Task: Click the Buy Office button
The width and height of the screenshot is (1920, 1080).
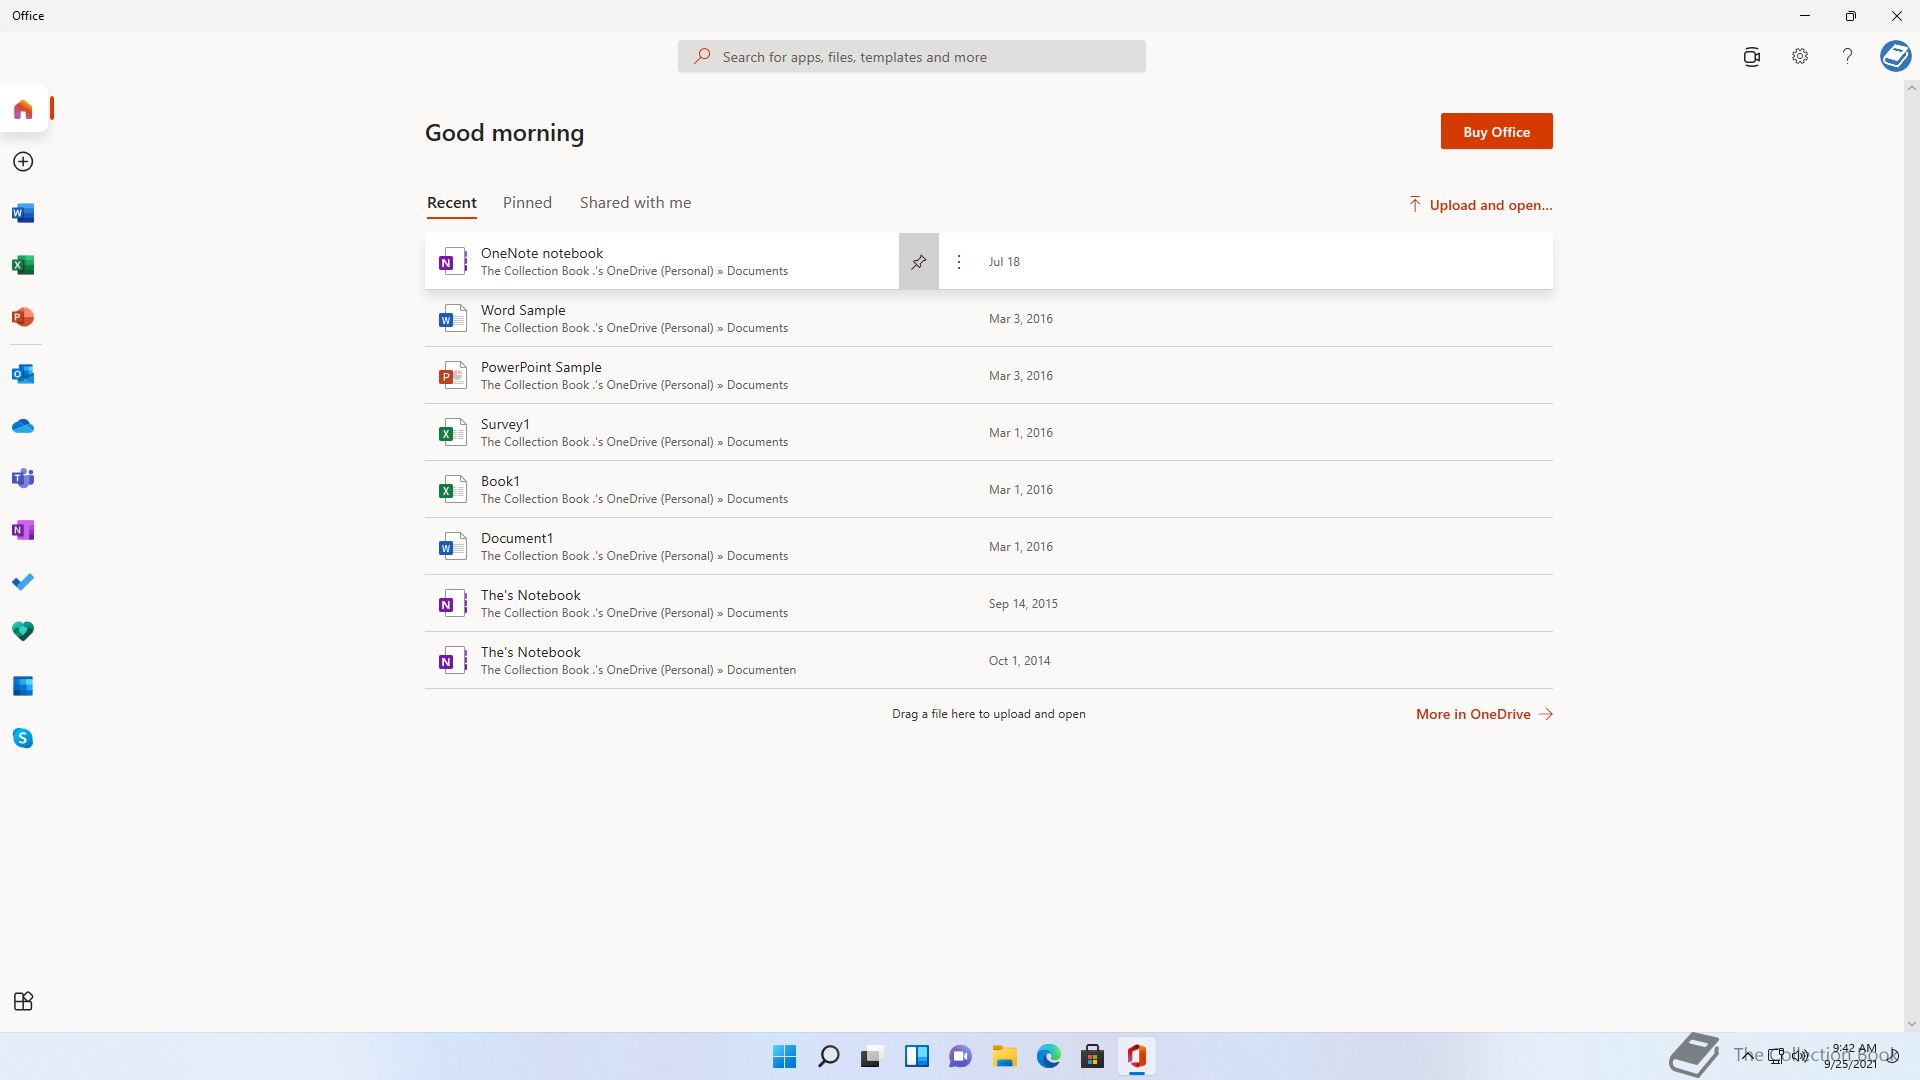Action: tap(1496, 131)
